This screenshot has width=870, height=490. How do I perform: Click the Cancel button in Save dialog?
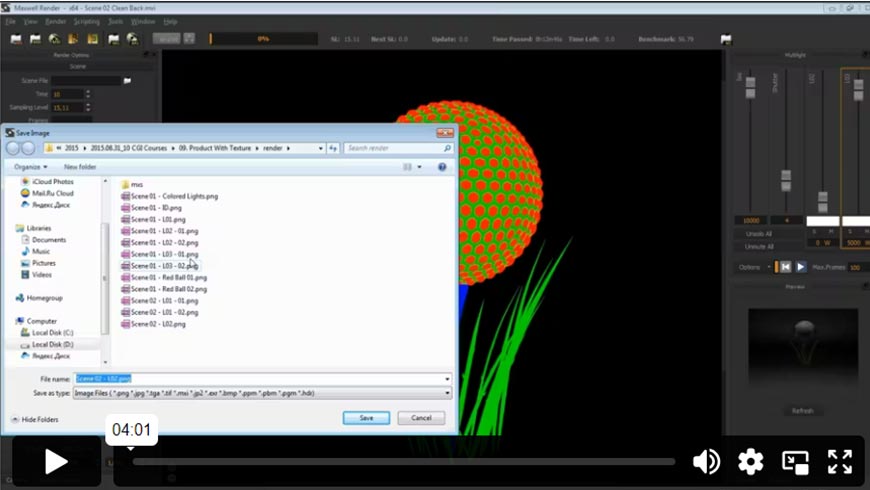(421, 418)
